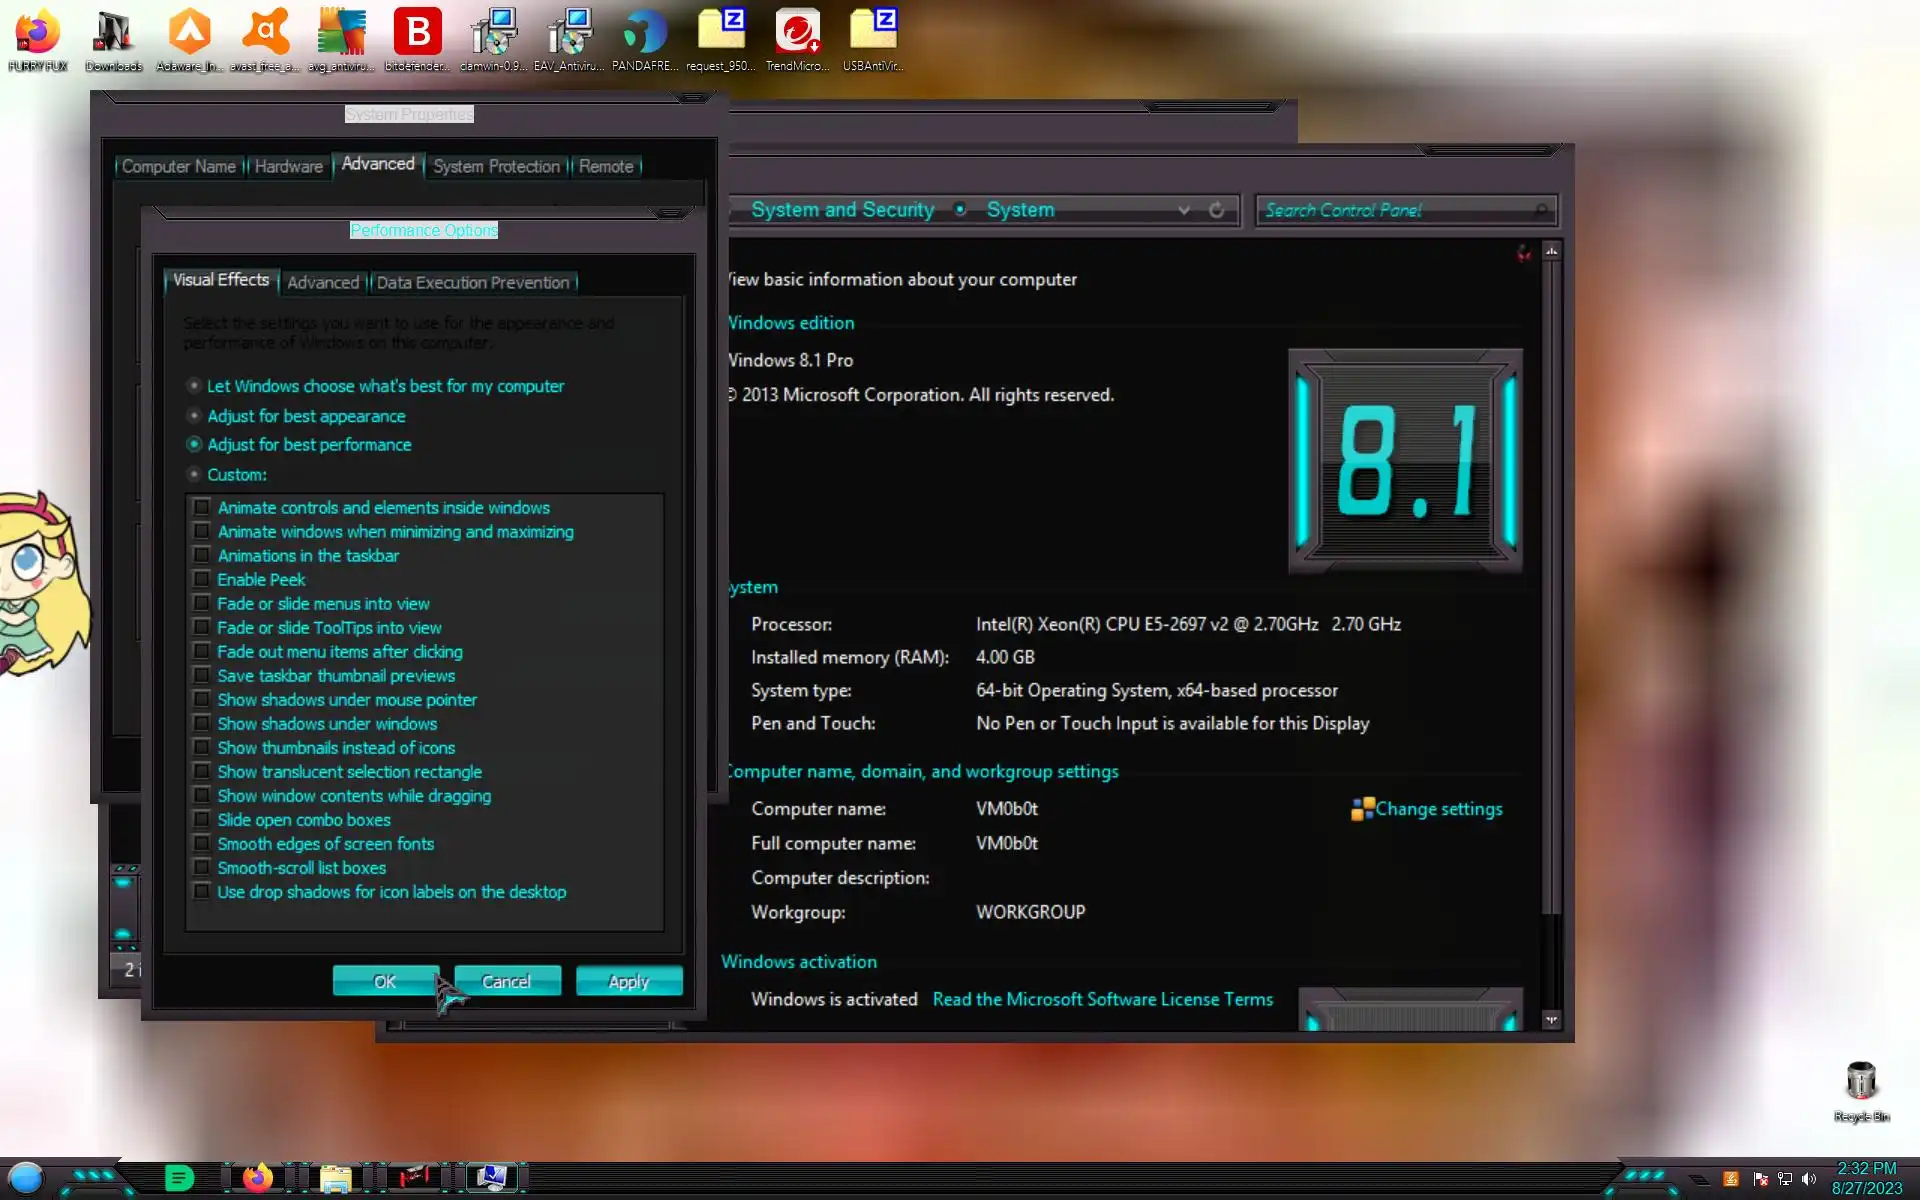Select Adjust for best appearance option
The height and width of the screenshot is (1200, 1920).
(x=194, y=416)
